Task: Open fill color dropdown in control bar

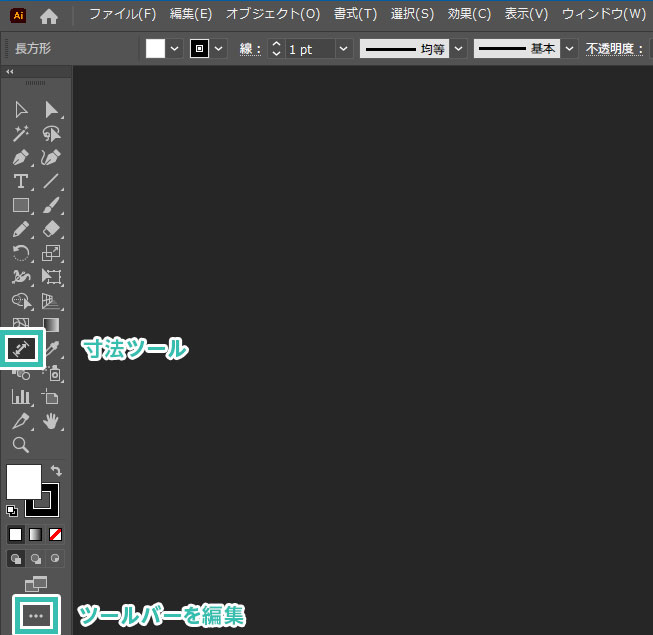Action: 174,49
